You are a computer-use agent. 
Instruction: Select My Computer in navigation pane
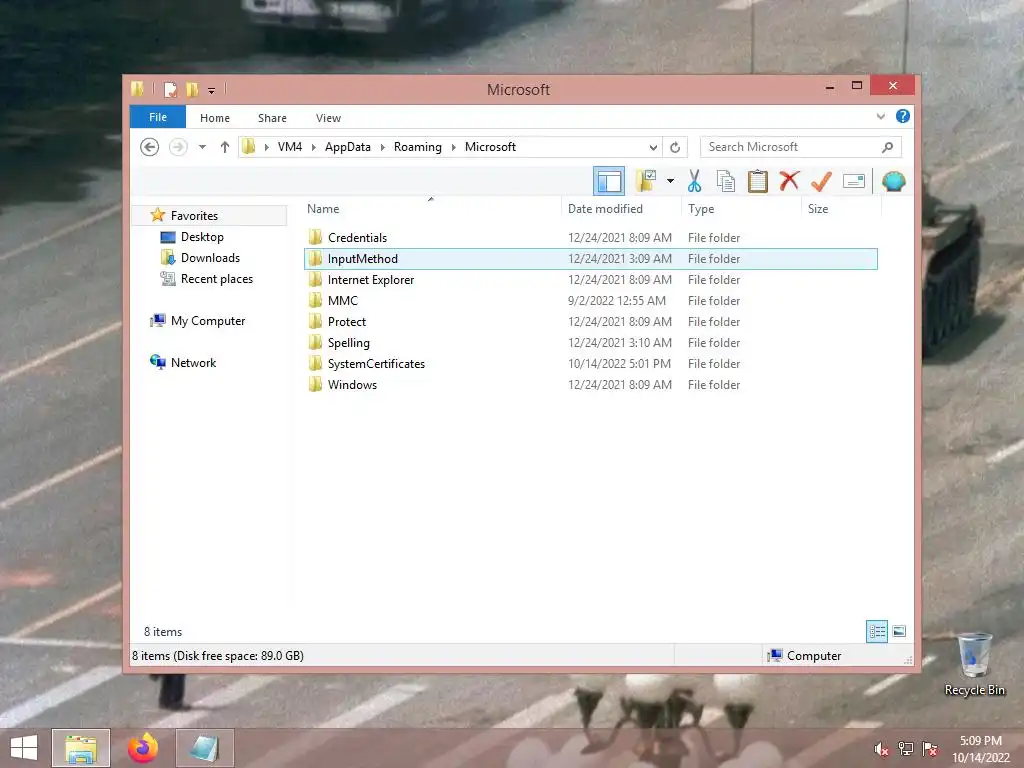coord(208,321)
